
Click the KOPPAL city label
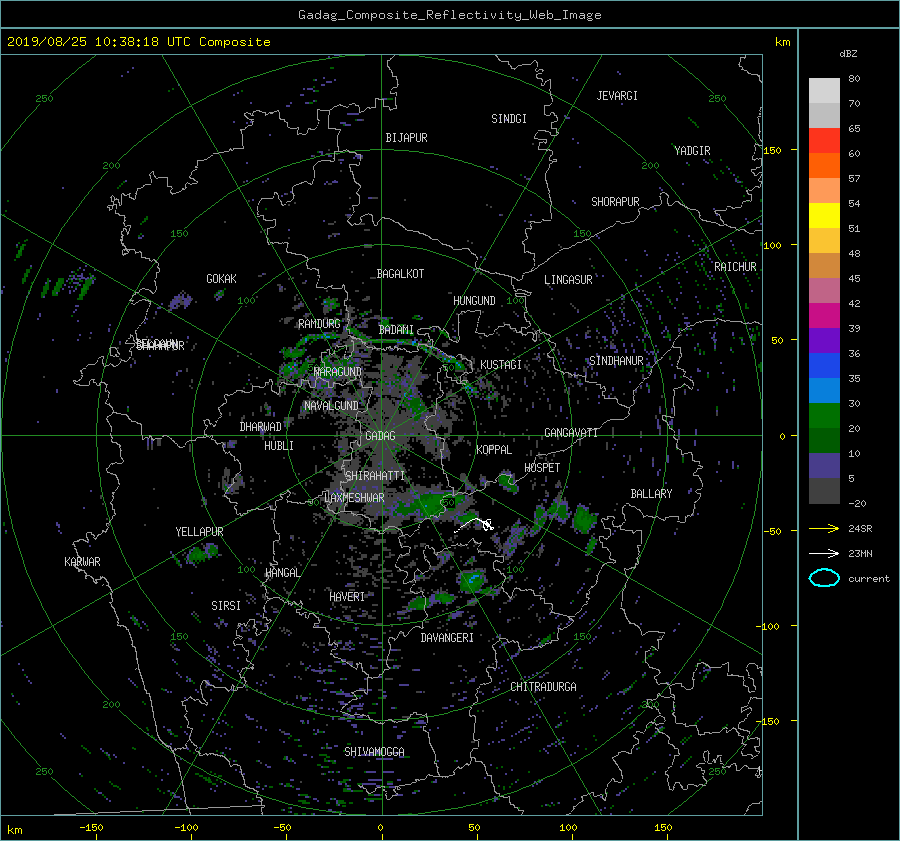[494, 450]
